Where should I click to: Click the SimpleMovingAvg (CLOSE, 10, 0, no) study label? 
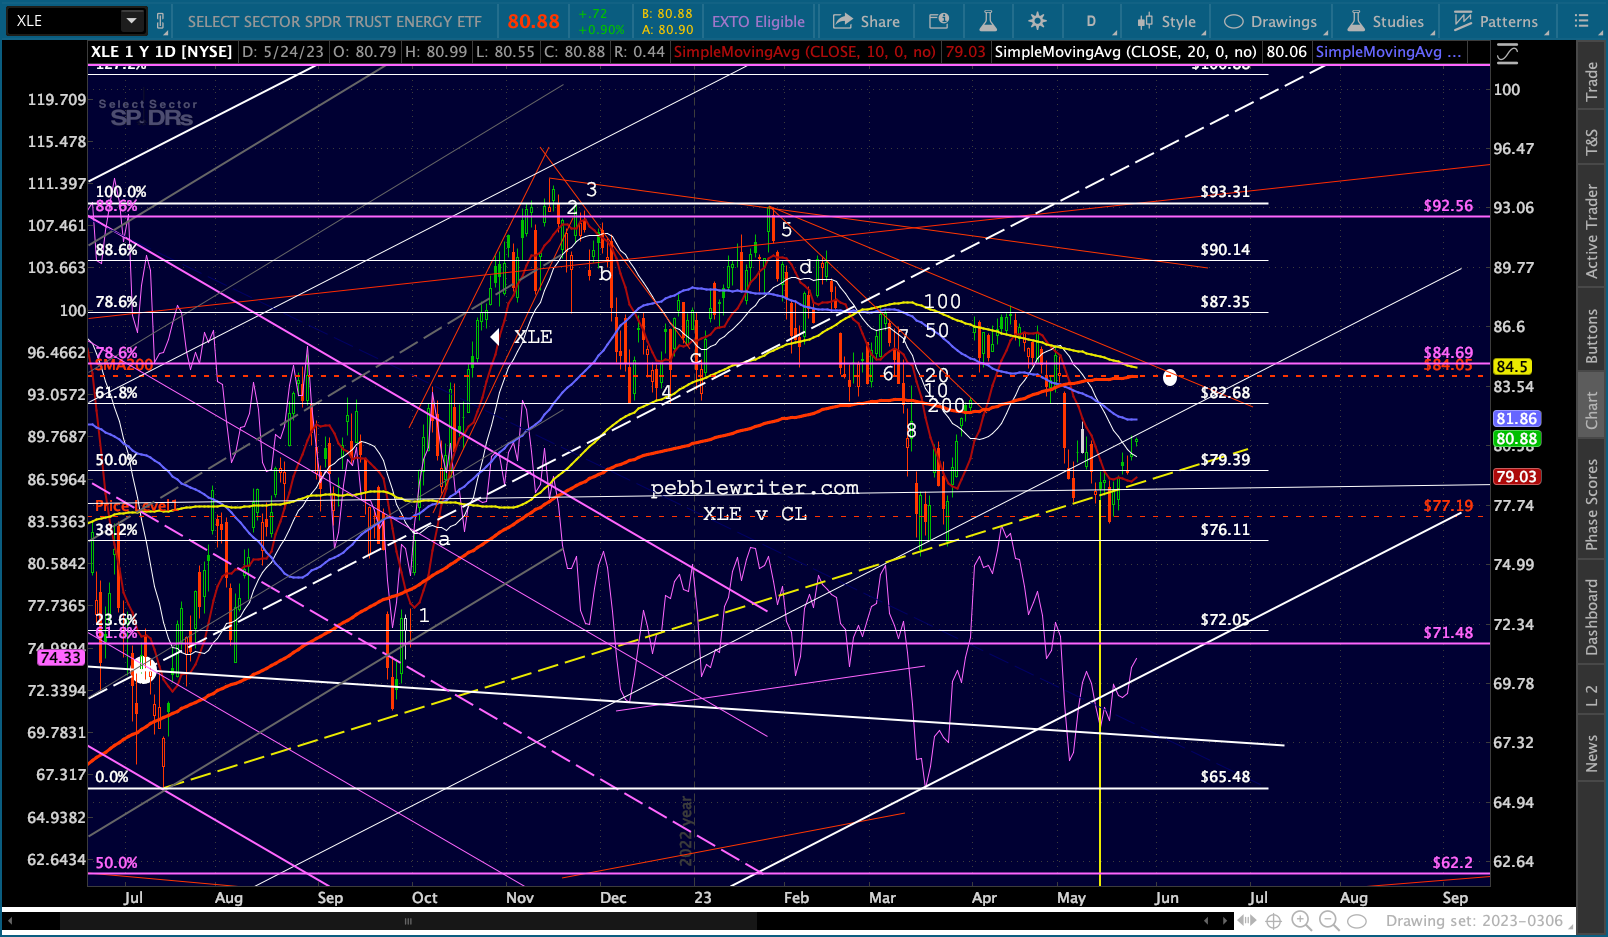point(805,52)
